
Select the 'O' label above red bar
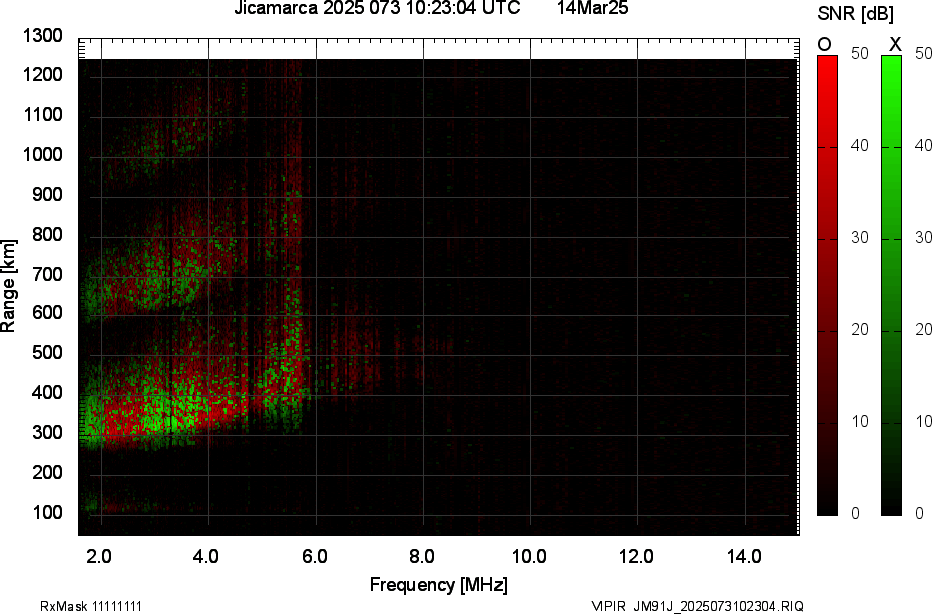[x=825, y=44]
